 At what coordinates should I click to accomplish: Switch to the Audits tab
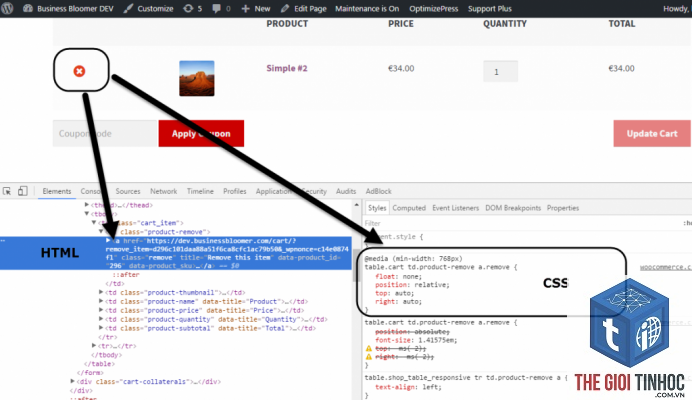click(346, 191)
